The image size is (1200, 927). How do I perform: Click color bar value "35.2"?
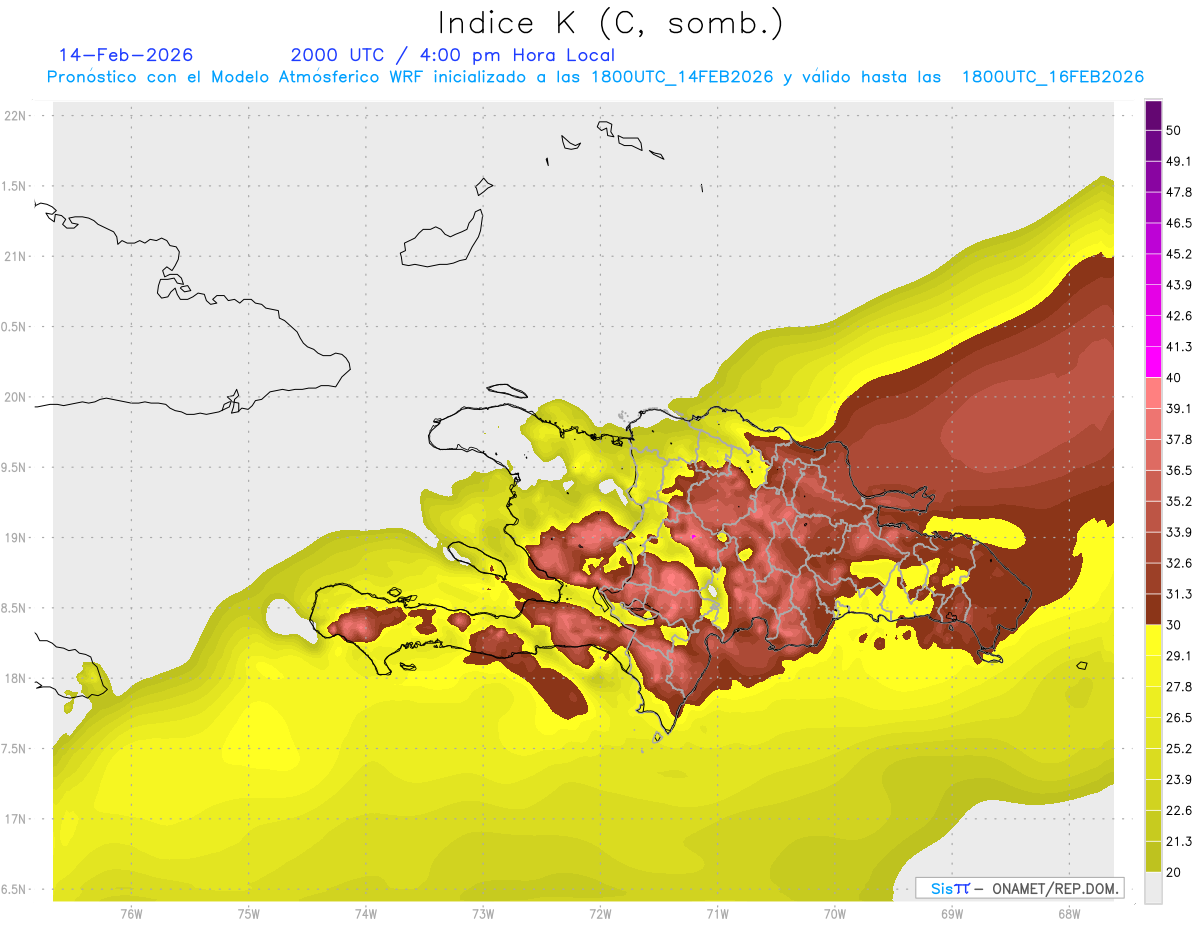(1178, 501)
